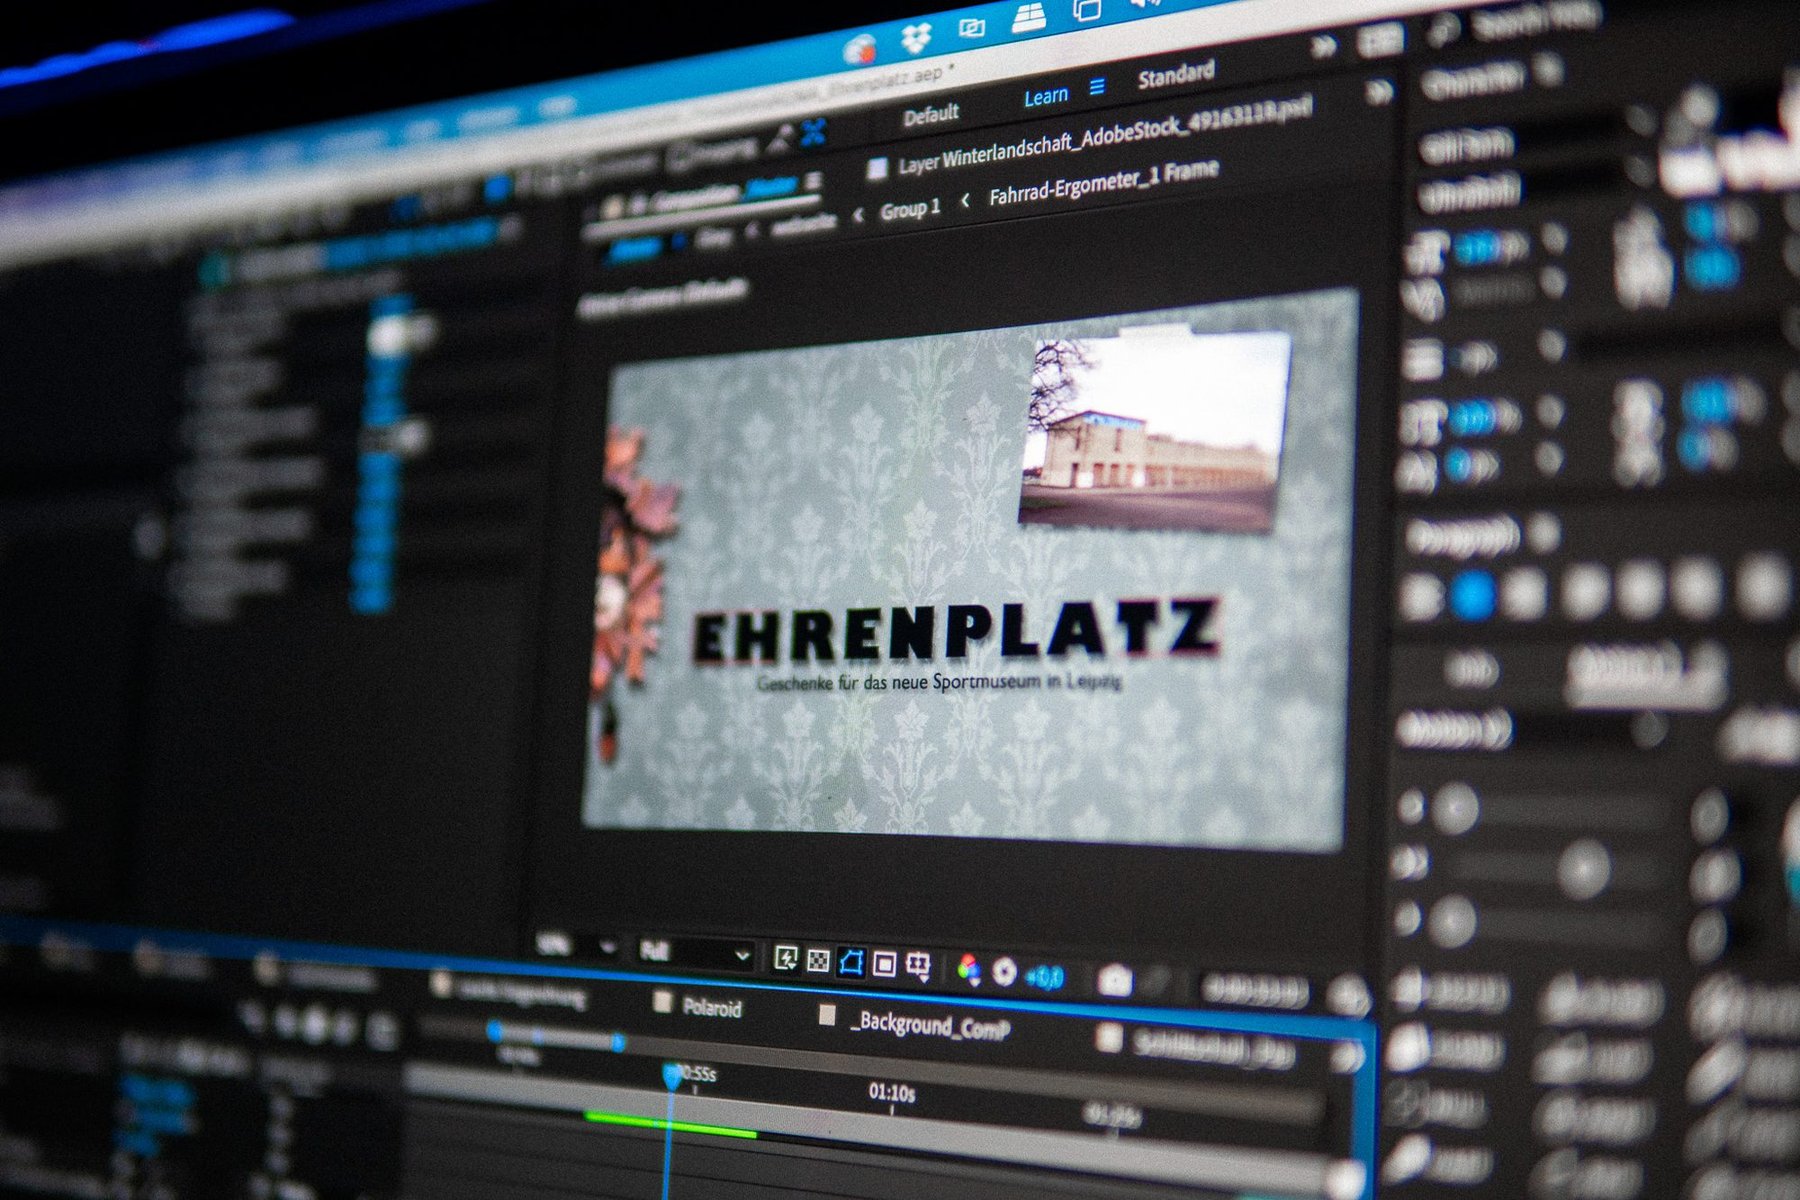Viewport: 1800px width, 1200px height.
Task: Open Dropbox in the macOS menu bar
Action: point(915,38)
